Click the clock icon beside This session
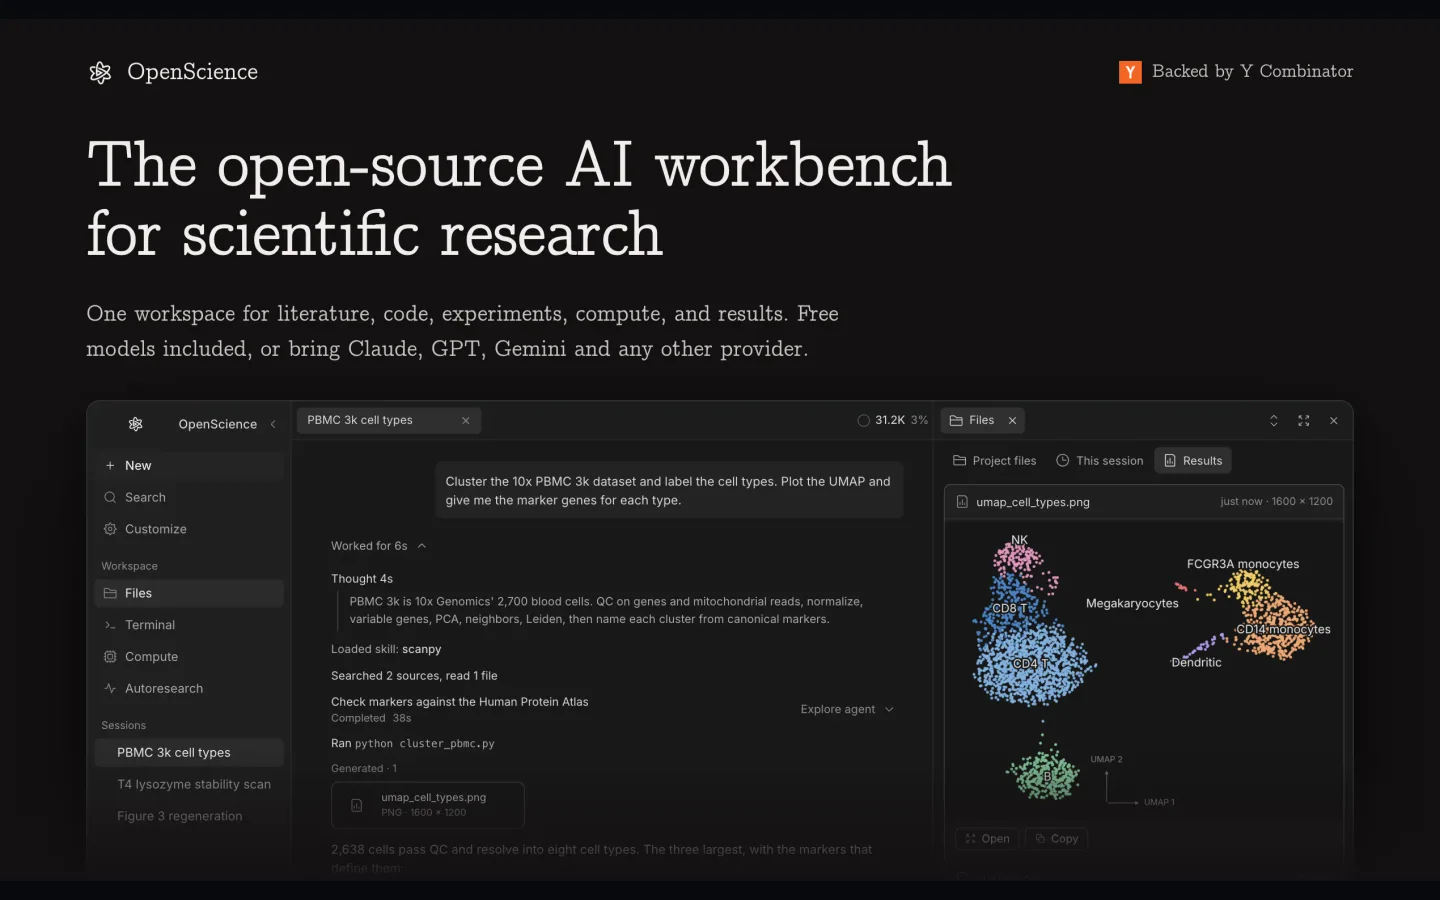The height and width of the screenshot is (900, 1440). pos(1063,461)
